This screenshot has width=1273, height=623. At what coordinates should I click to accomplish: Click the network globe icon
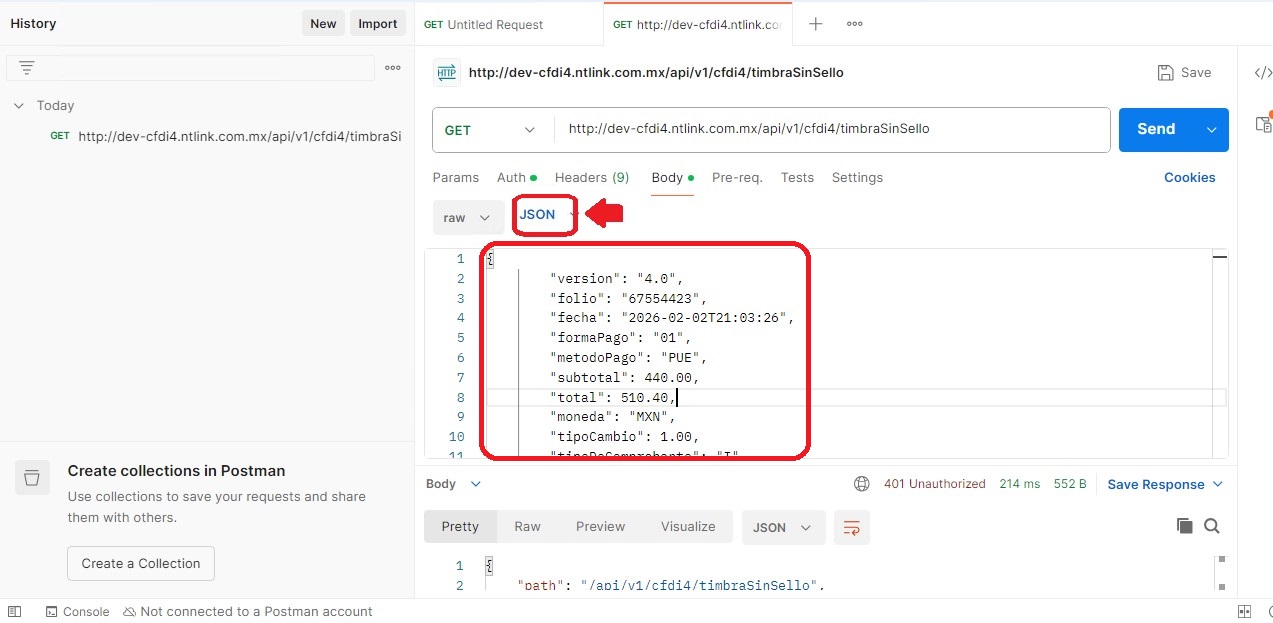862,484
